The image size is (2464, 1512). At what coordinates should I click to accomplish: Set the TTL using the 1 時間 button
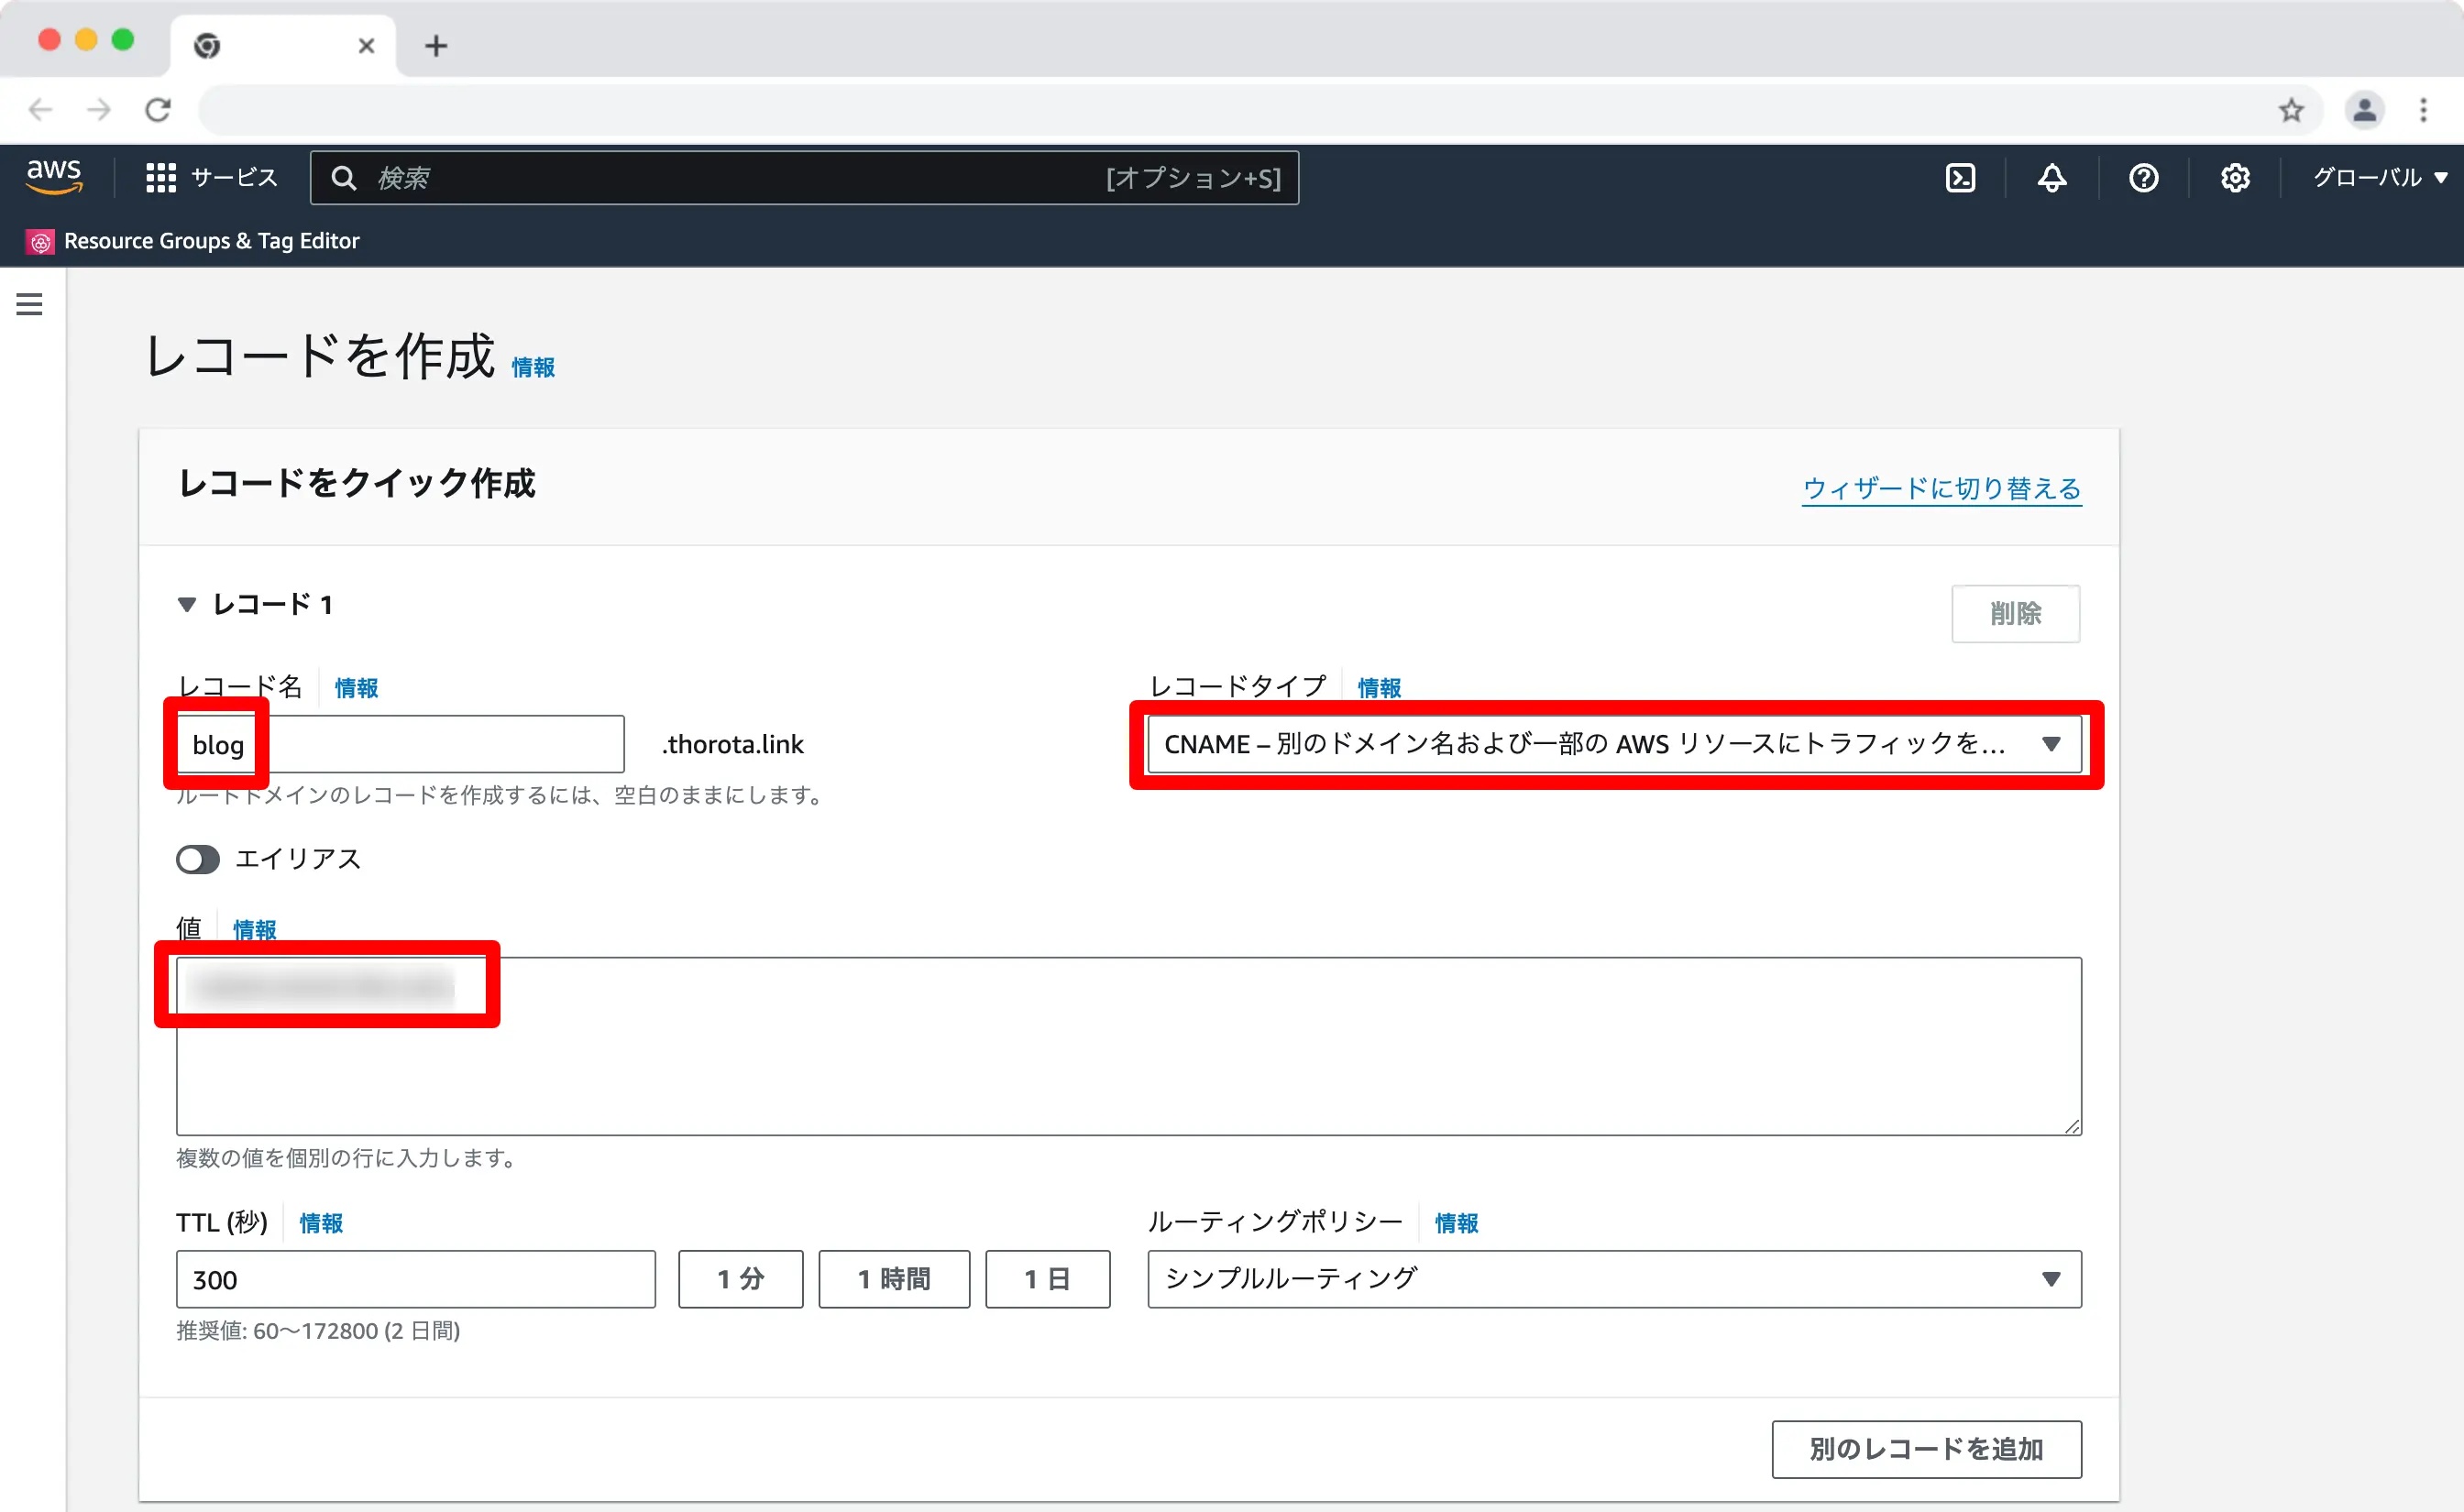(x=893, y=1279)
